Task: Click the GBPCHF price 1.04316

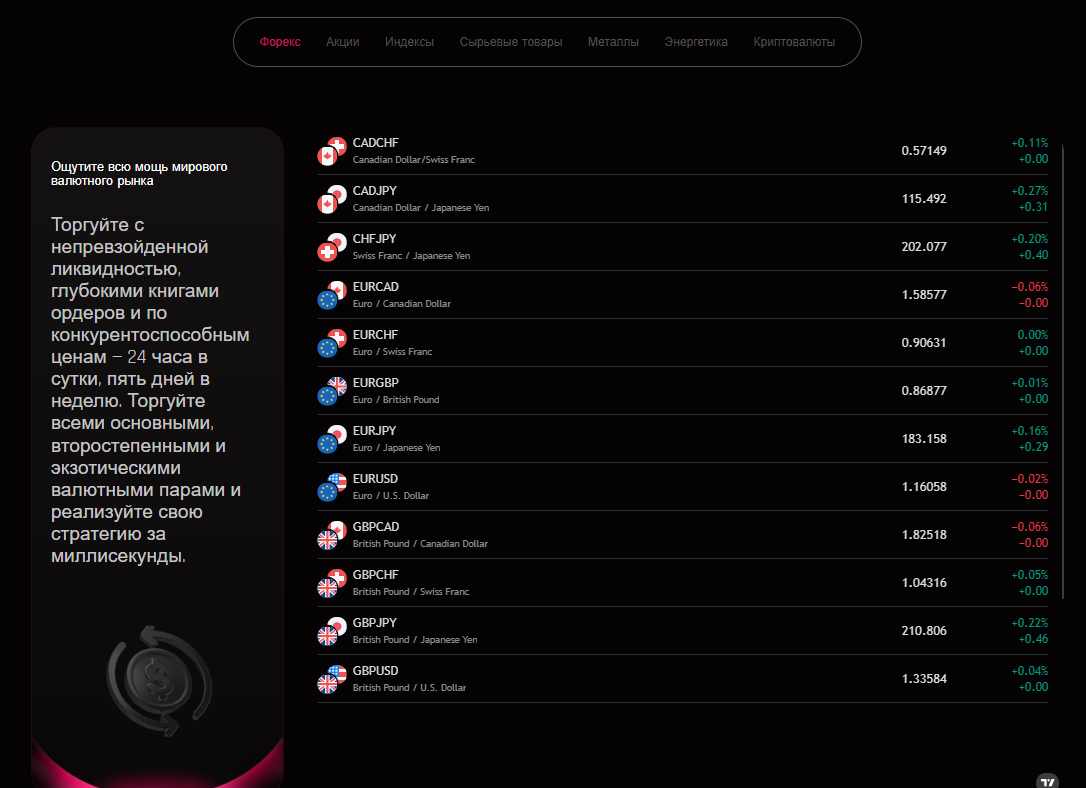Action: coord(924,583)
